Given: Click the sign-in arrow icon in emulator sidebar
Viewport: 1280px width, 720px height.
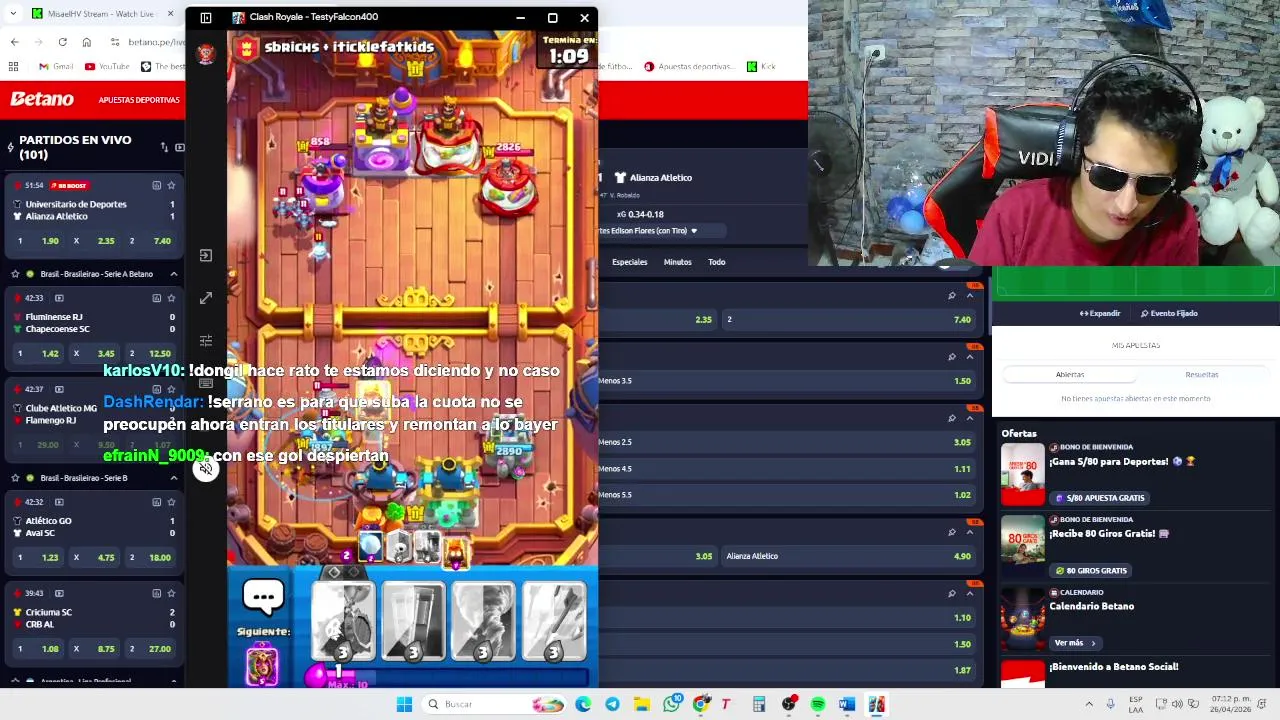Looking at the screenshot, I should 205,255.
